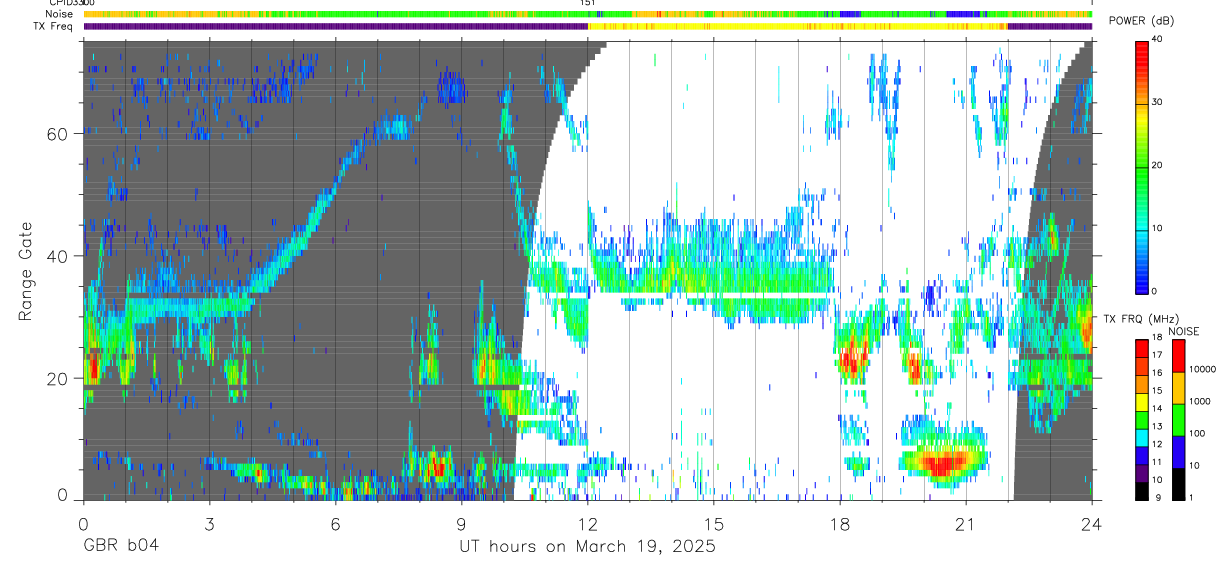This screenshot has height=567, width=1228.
Task: Click the 24 hour tick label
Action: (1091, 523)
